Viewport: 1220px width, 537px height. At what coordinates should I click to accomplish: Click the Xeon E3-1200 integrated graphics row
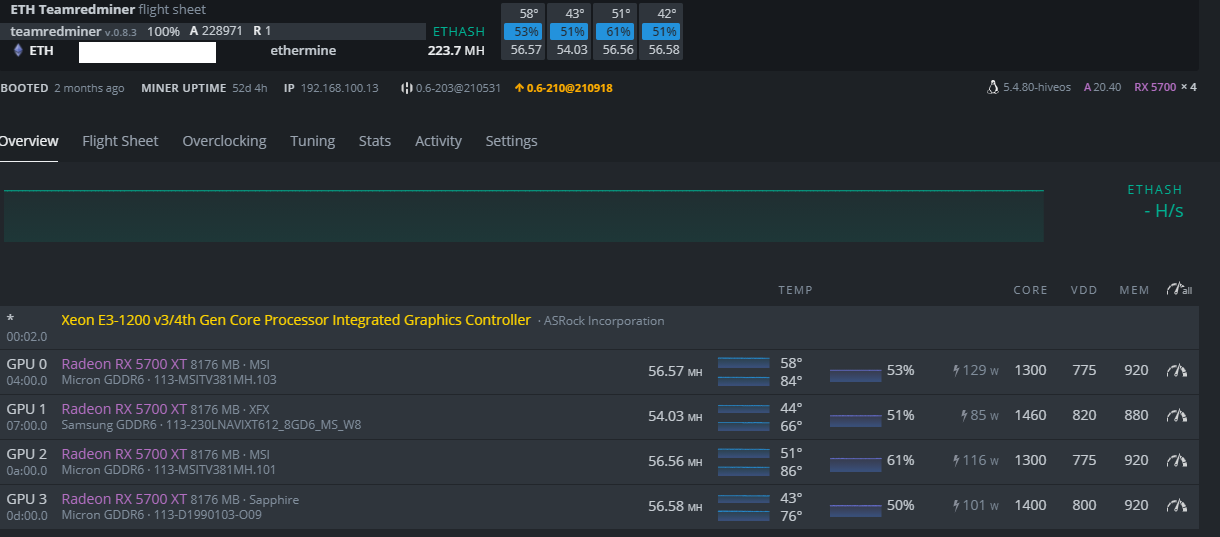(295, 320)
